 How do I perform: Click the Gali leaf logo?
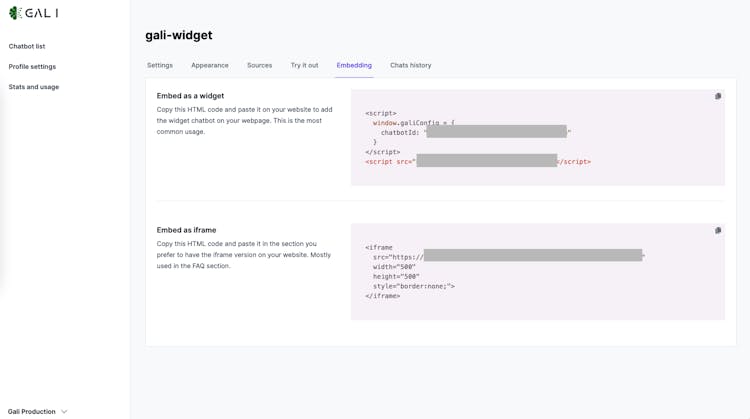click(15, 13)
